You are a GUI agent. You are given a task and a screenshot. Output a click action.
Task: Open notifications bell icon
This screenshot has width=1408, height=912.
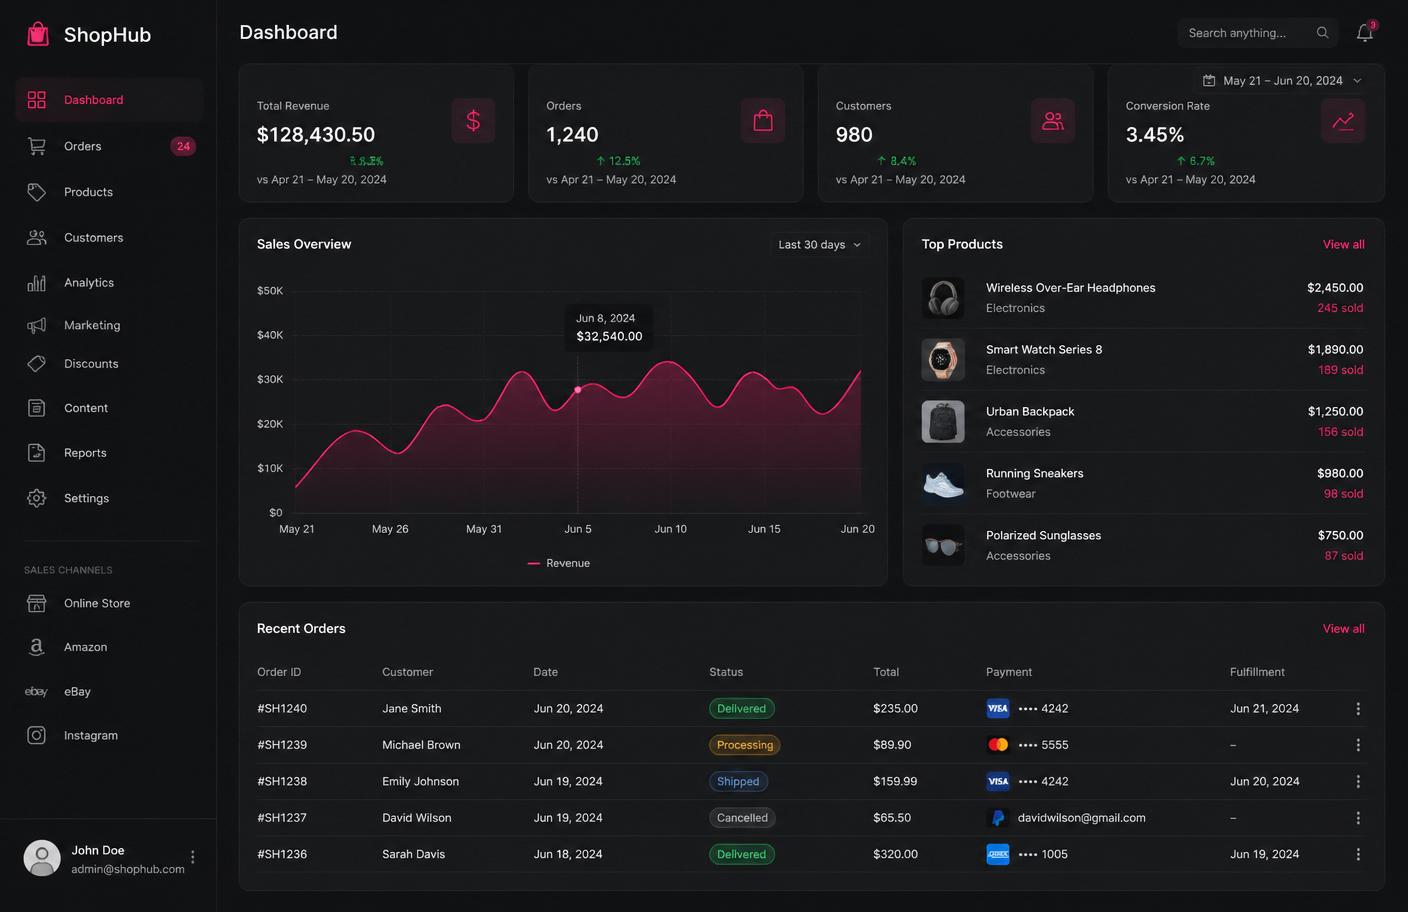[1364, 33]
